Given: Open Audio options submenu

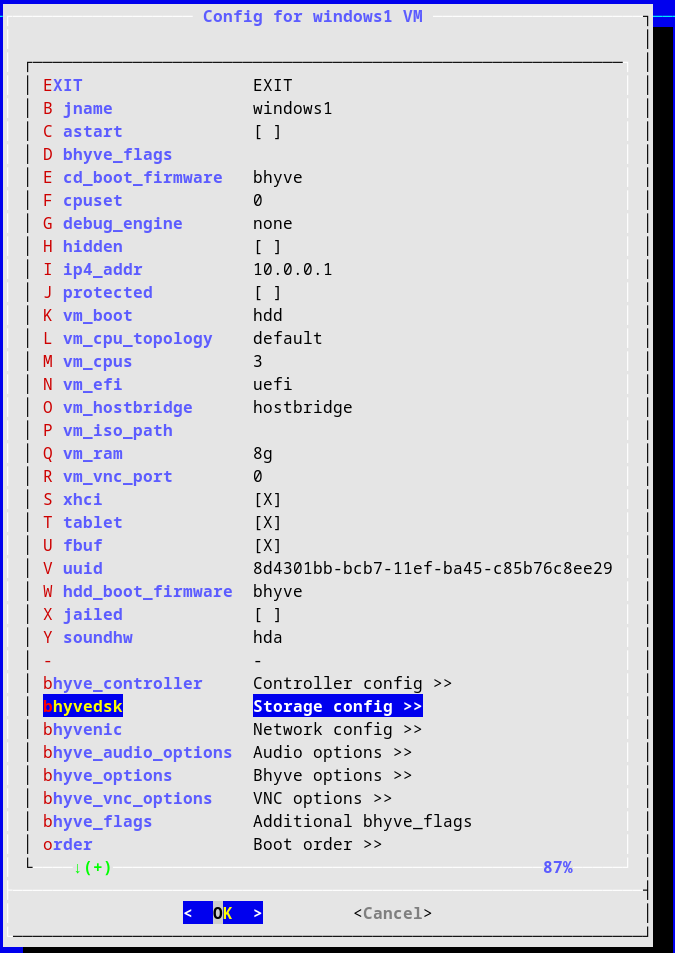Looking at the screenshot, I should [x=332, y=753].
